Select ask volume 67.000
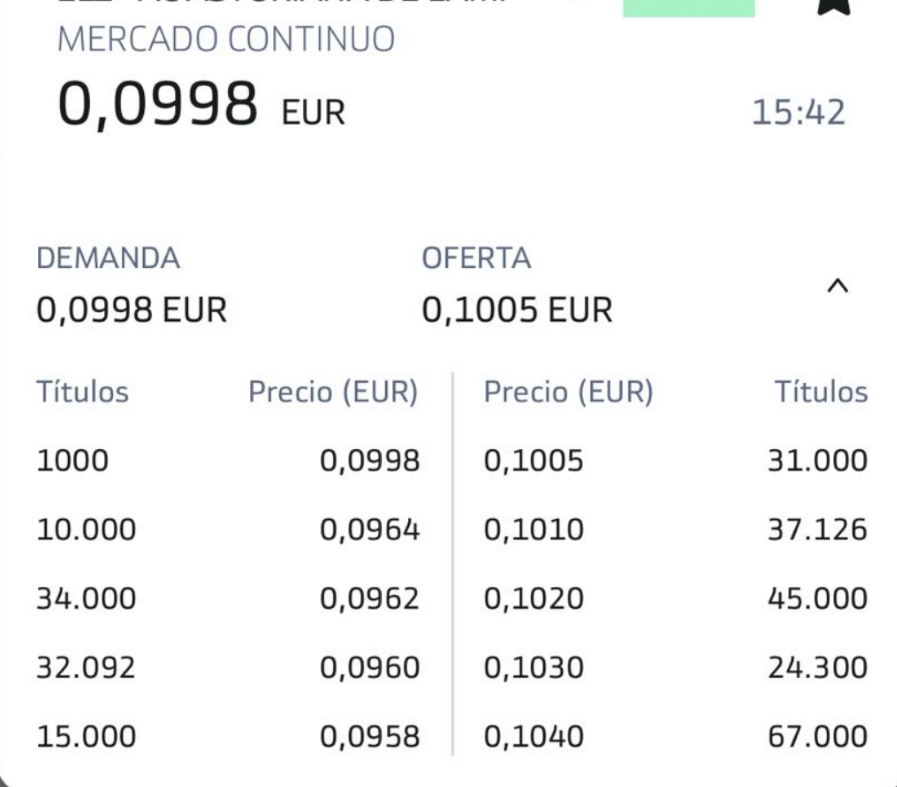Viewport: 897px width, 787px height. (817, 737)
